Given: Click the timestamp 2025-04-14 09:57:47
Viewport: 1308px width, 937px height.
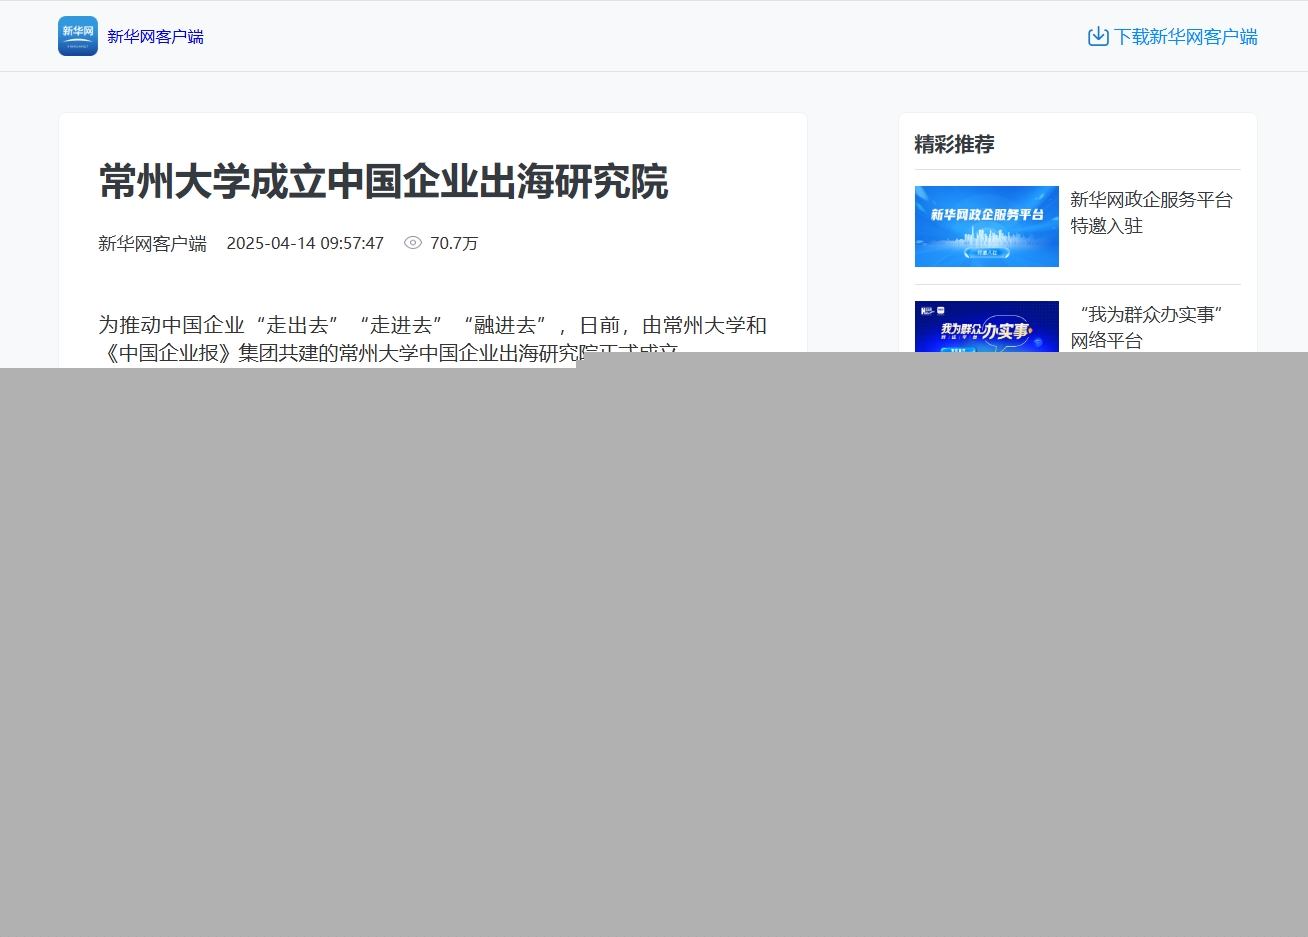Looking at the screenshot, I should pyautogui.click(x=305, y=243).
